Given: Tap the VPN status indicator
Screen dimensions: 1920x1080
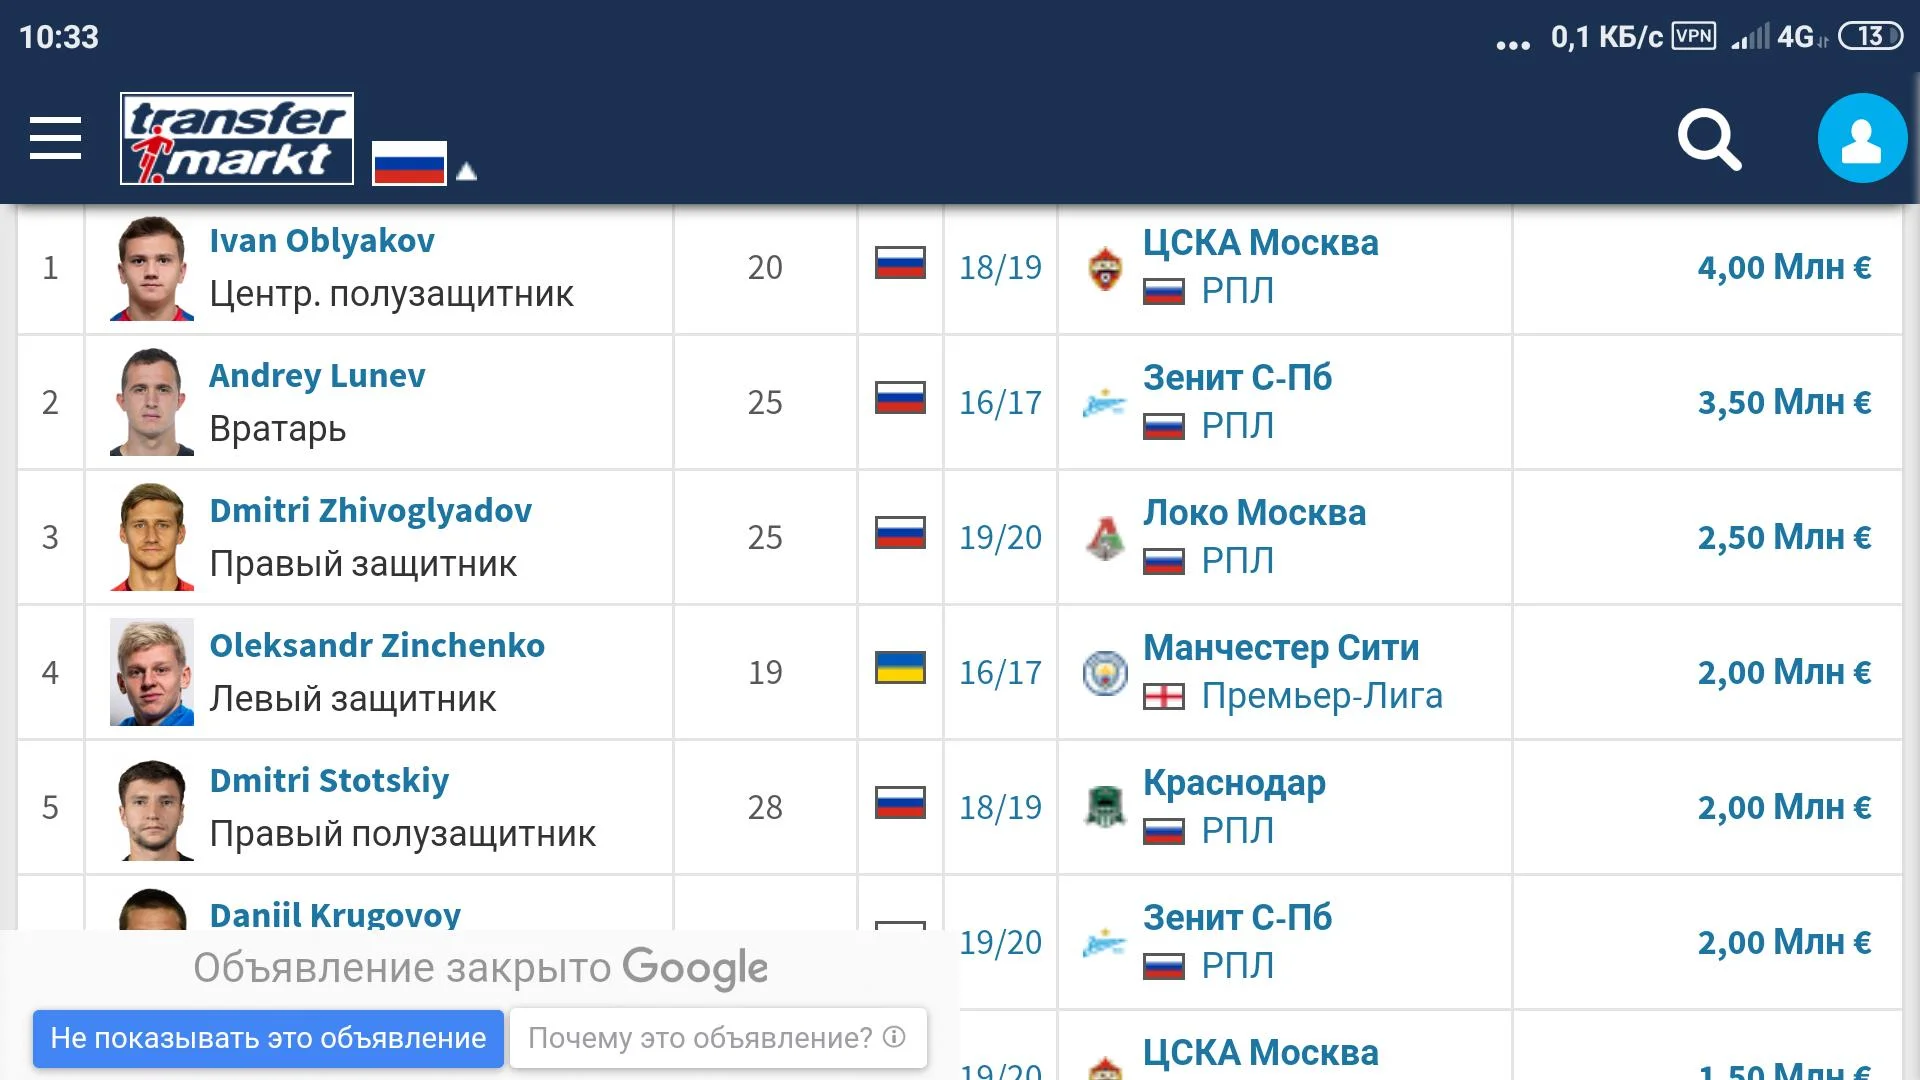Looking at the screenshot, I should pyautogui.click(x=1693, y=37).
